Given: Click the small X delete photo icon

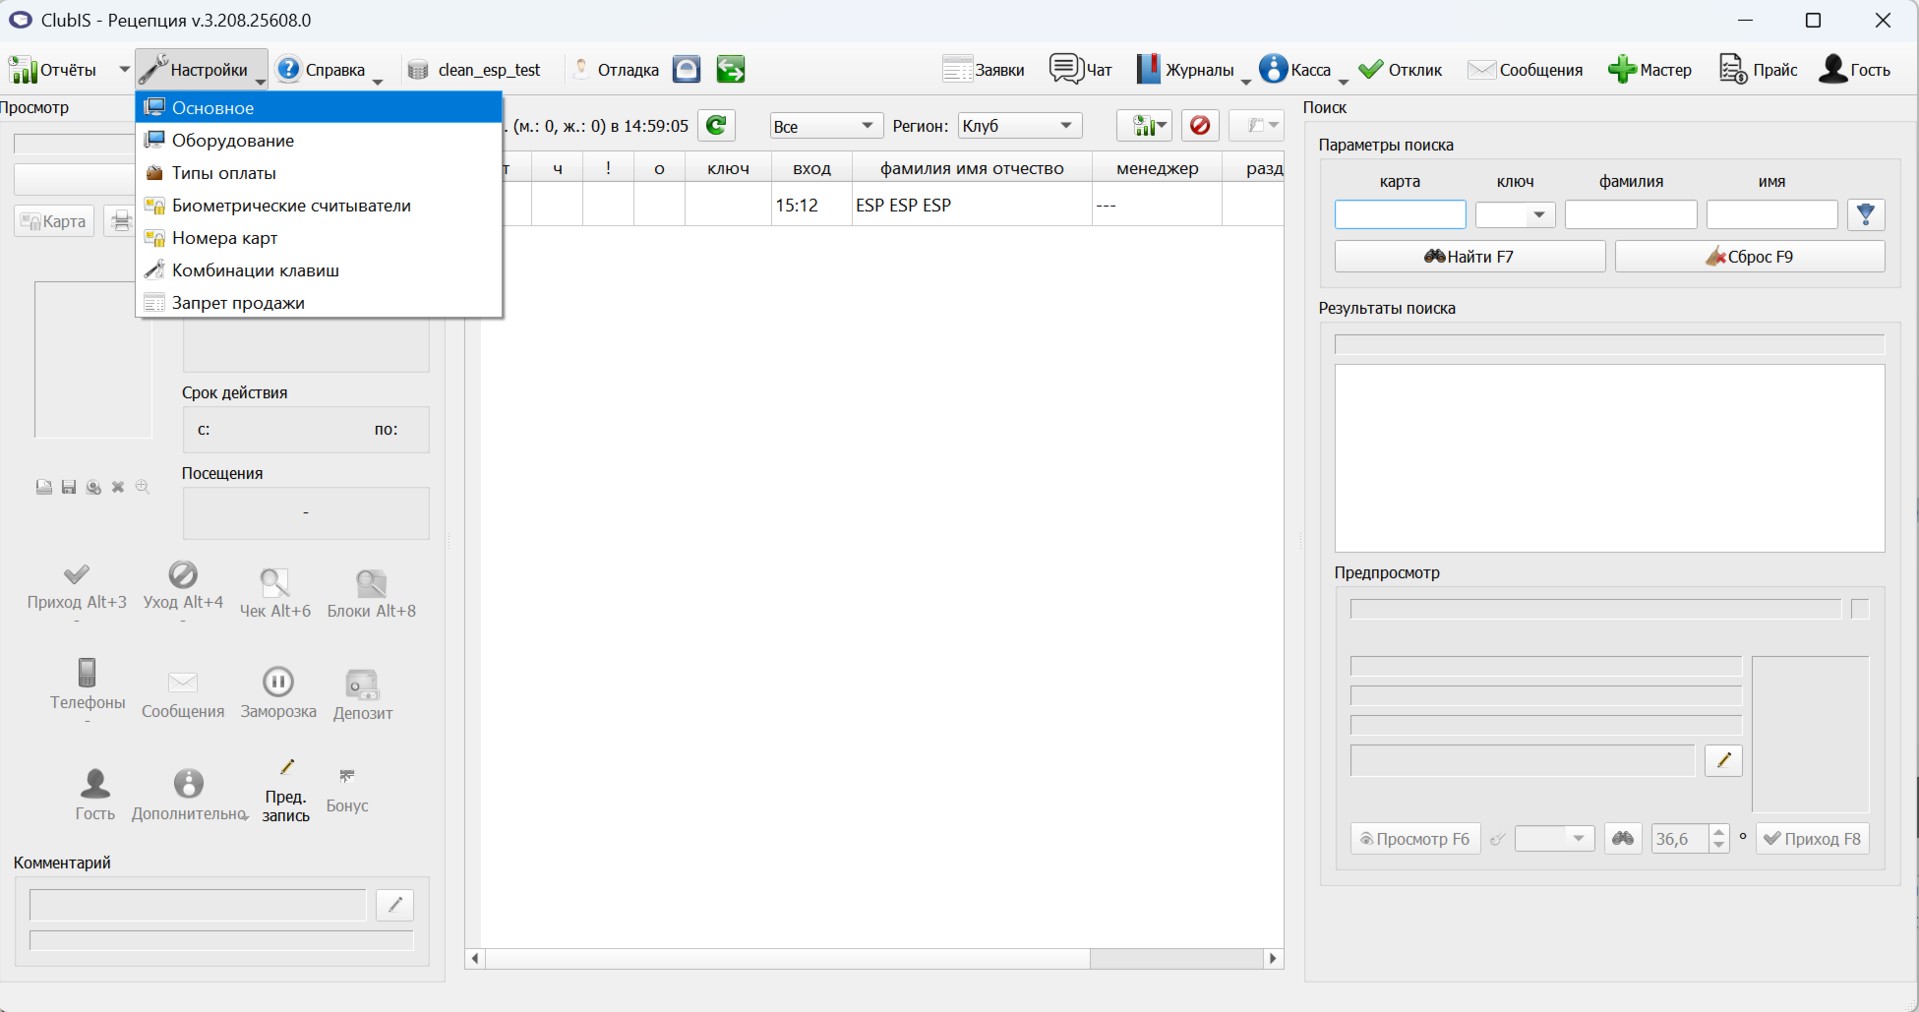Looking at the screenshot, I should (118, 487).
